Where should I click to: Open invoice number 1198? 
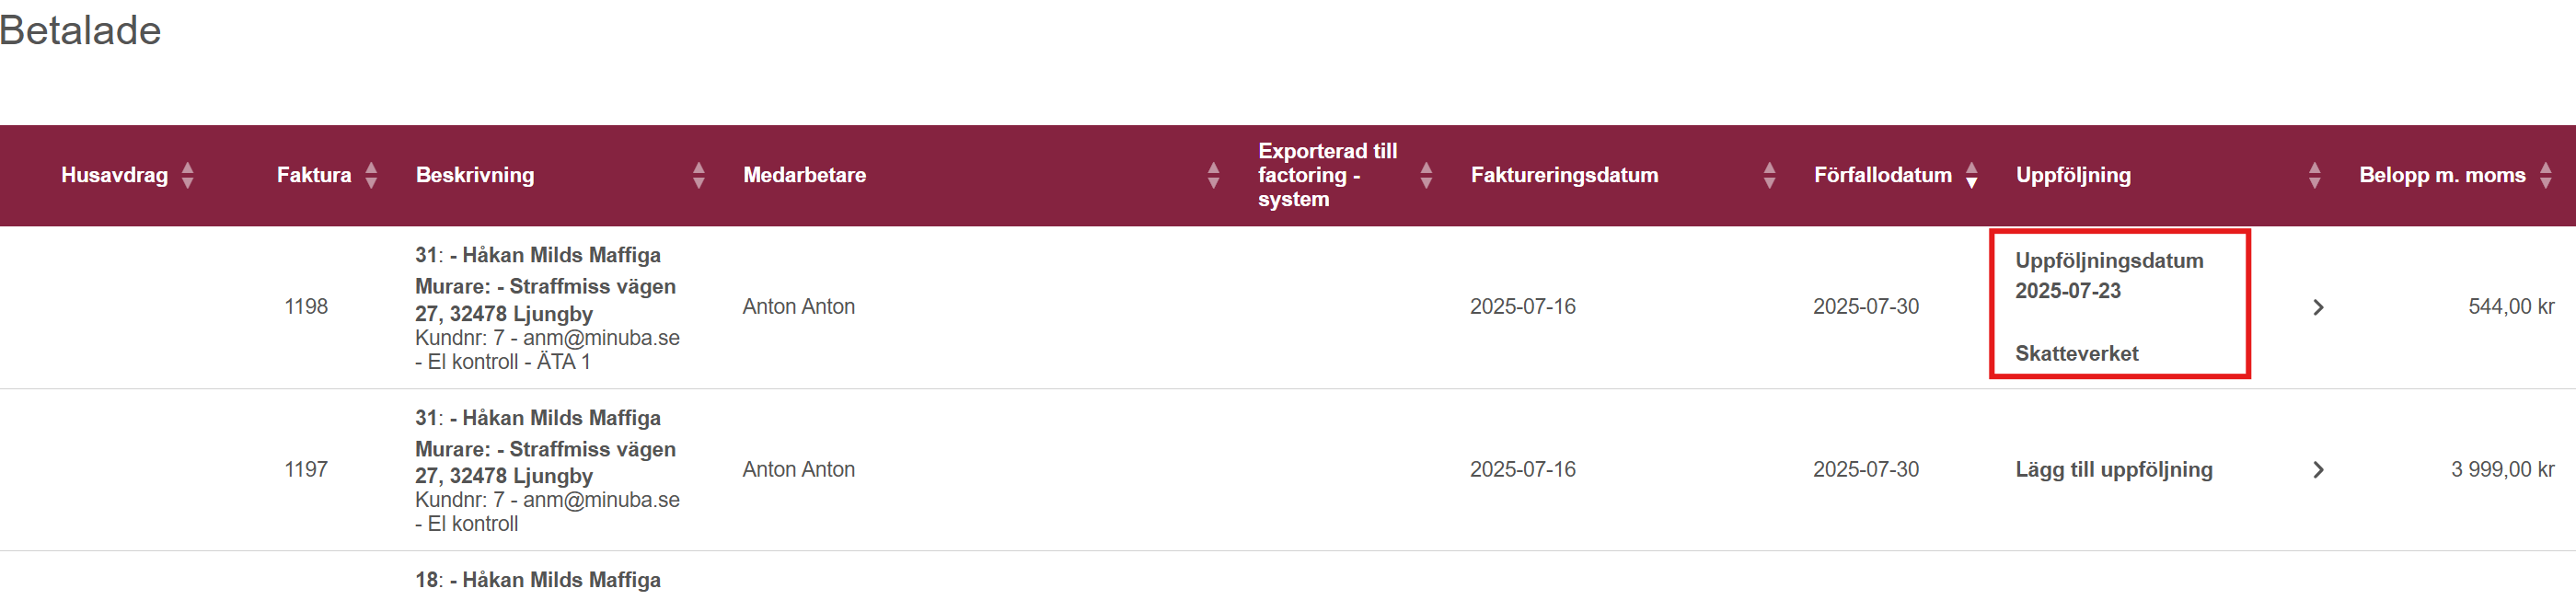(x=306, y=307)
